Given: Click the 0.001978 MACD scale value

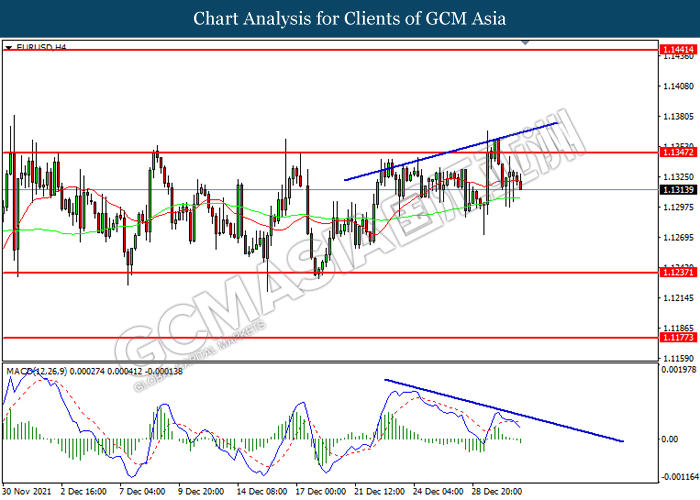Looking at the screenshot, I should click(x=679, y=370).
